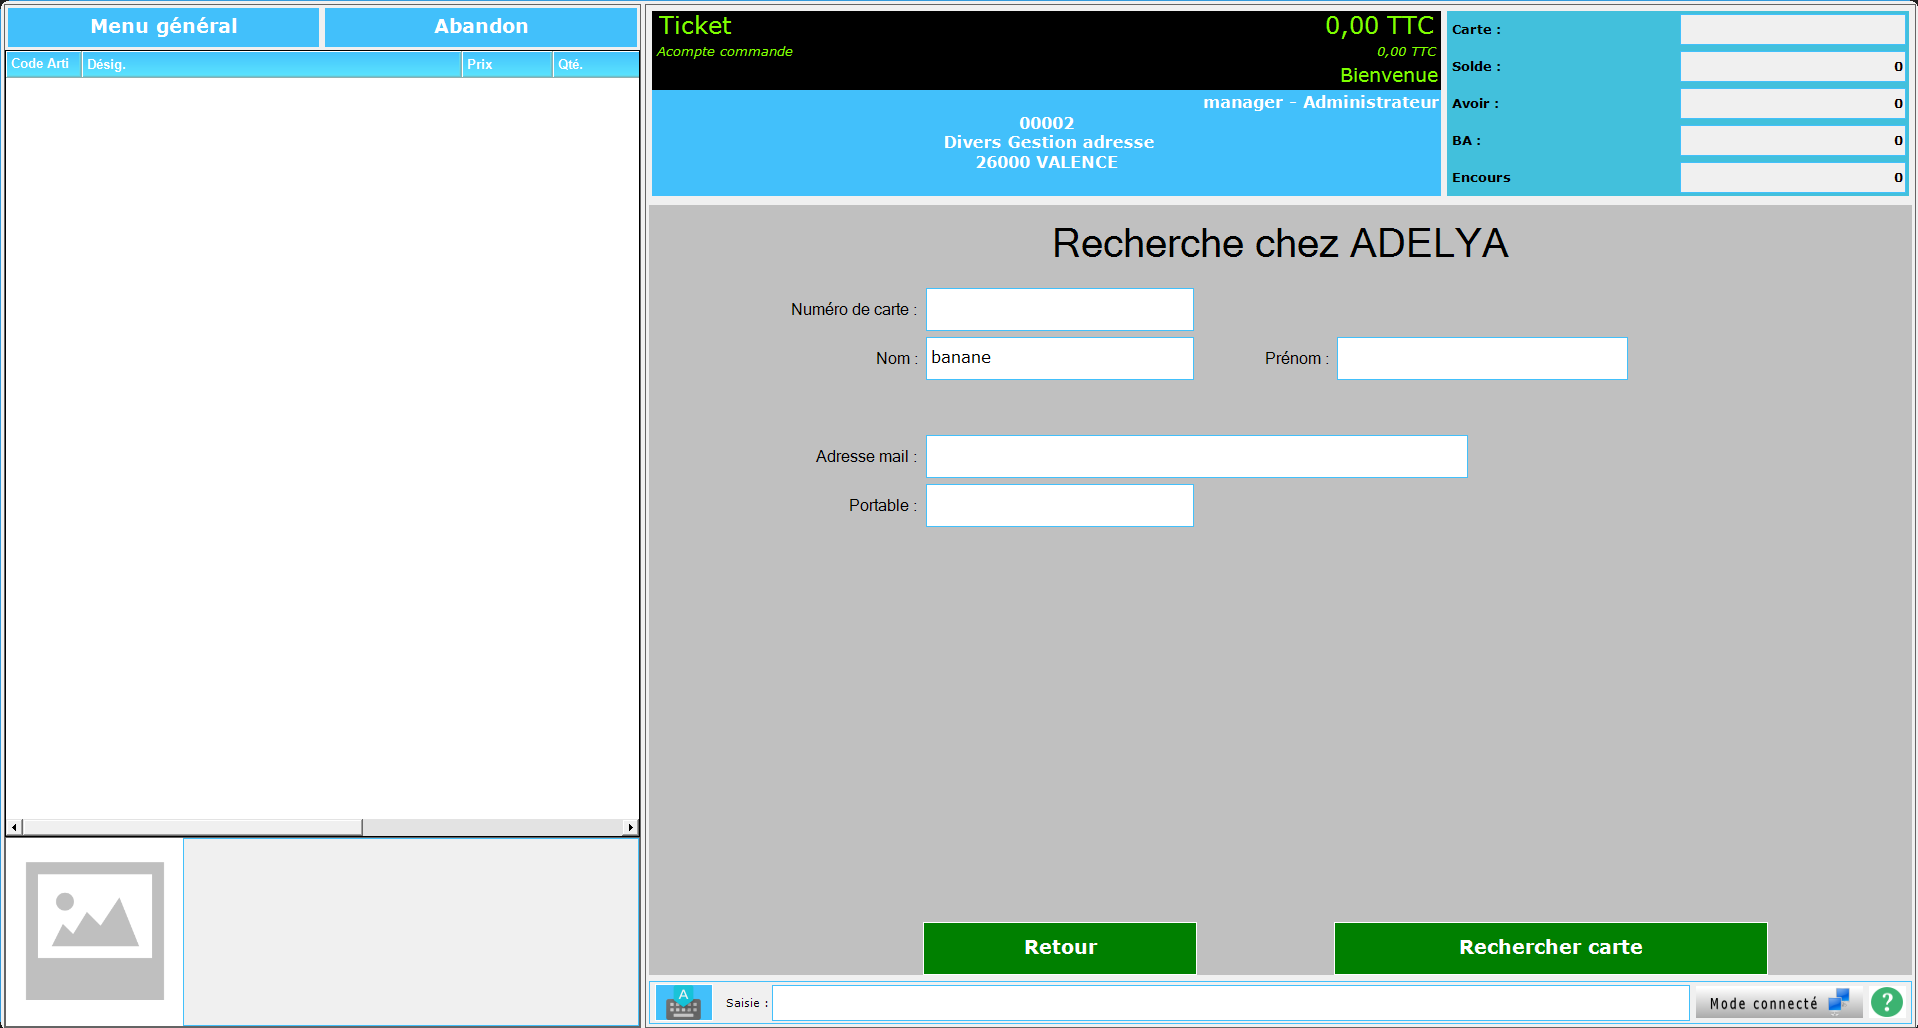Click the Nom field containing banane
1918x1028 pixels.
(x=1060, y=358)
